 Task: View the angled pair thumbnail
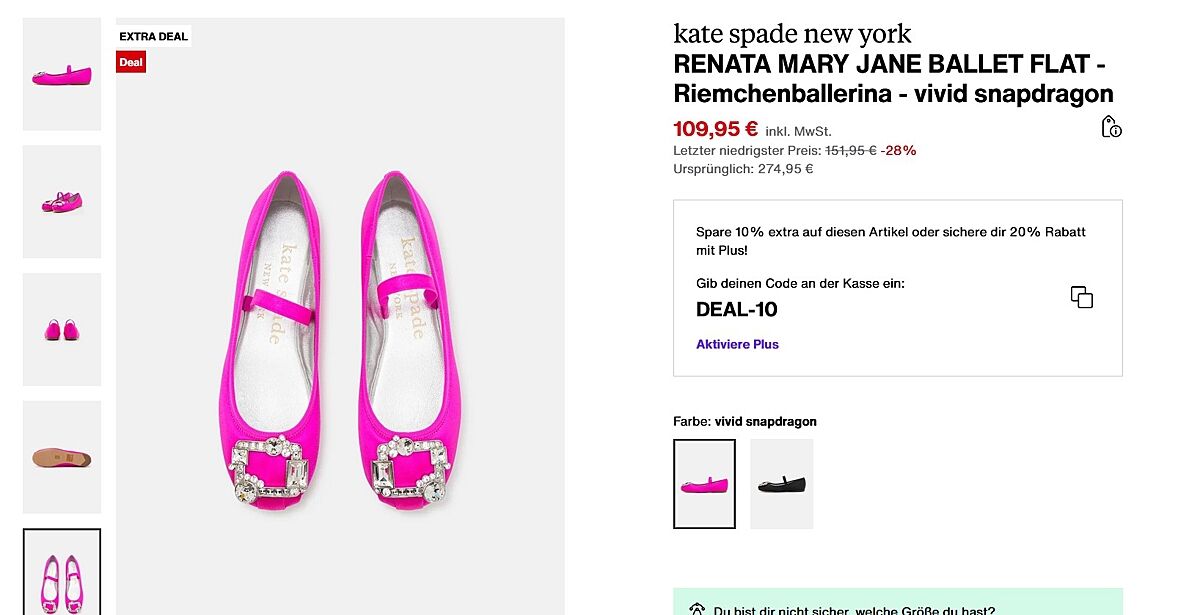pos(62,201)
